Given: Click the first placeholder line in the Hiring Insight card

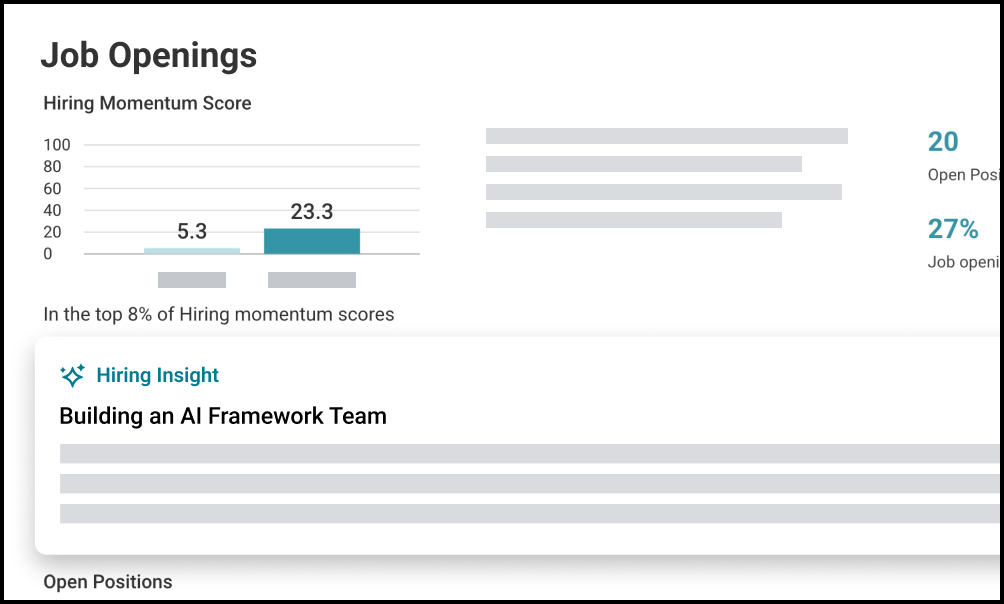Looking at the screenshot, I should pyautogui.click(x=530, y=454).
